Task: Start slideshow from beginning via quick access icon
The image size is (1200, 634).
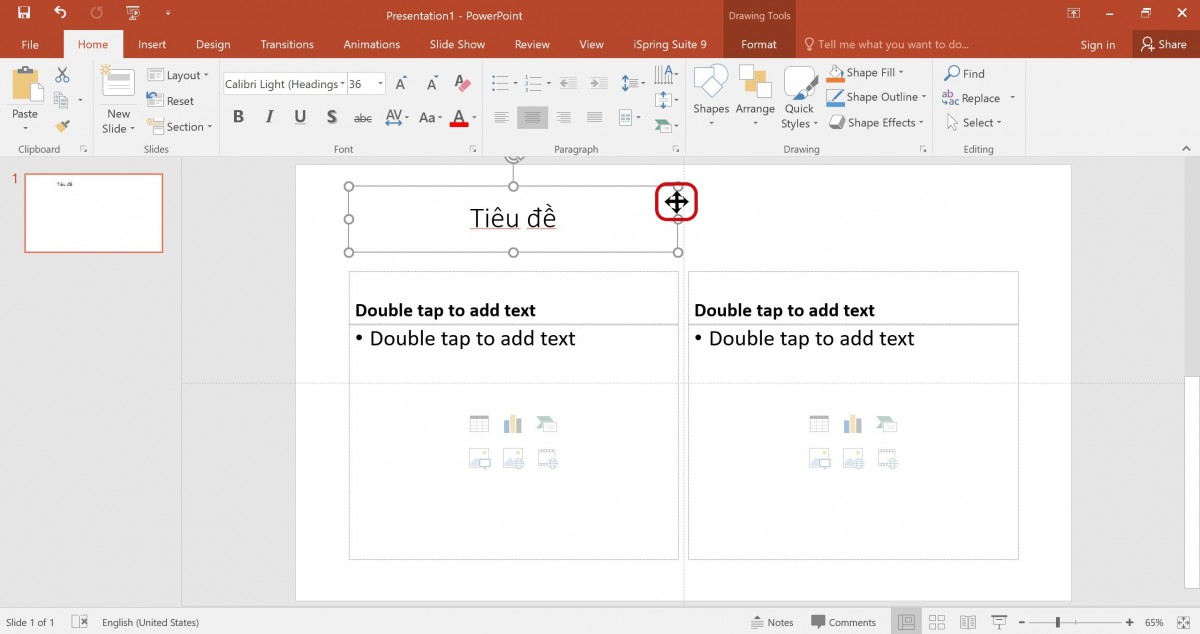Action: tap(133, 14)
